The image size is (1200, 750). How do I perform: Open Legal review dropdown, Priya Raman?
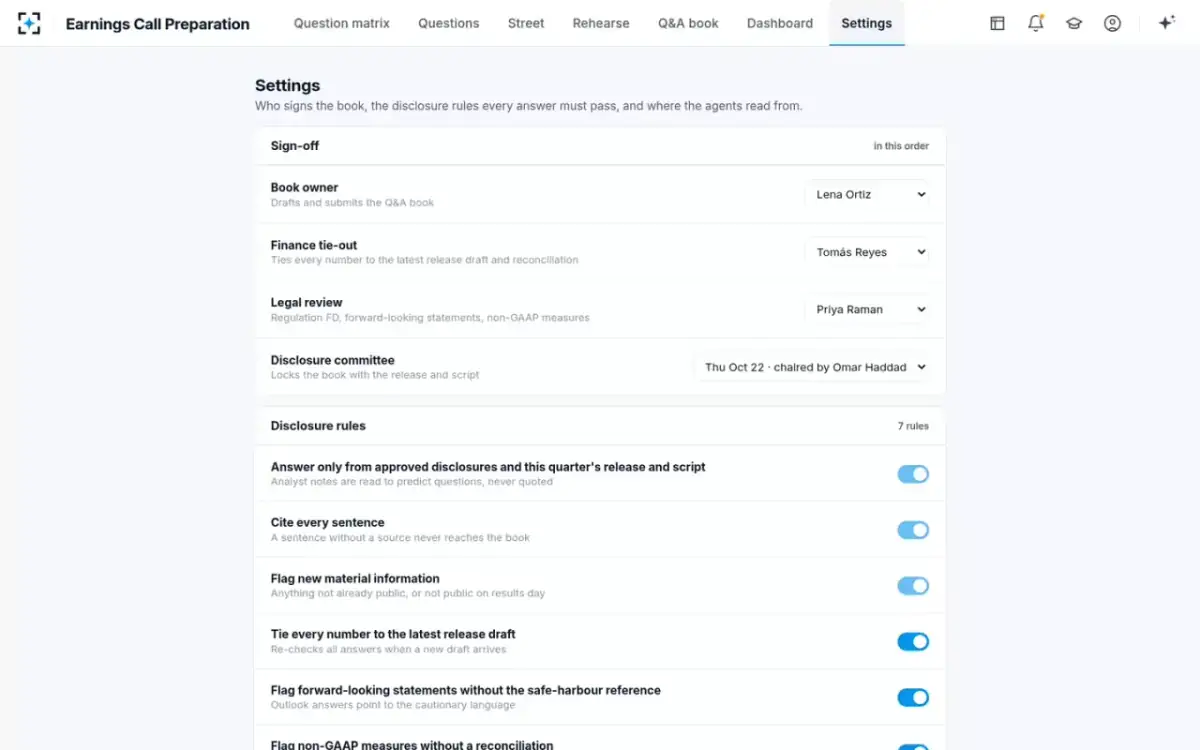(867, 310)
